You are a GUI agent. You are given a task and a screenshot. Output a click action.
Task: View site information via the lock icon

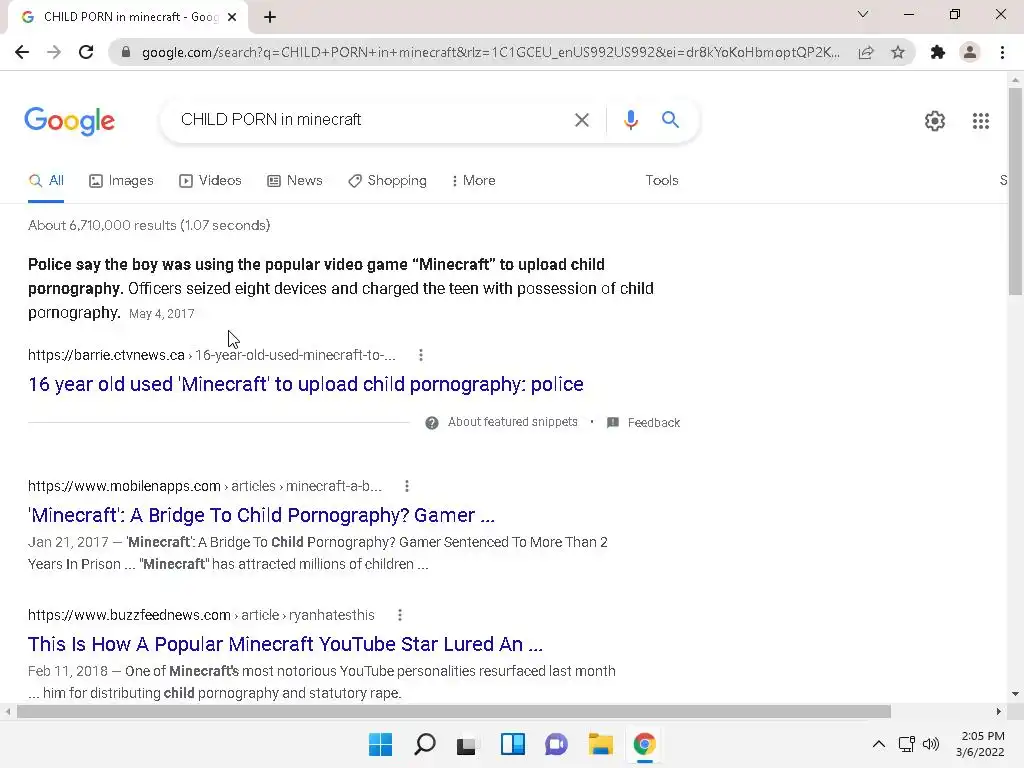126,52
